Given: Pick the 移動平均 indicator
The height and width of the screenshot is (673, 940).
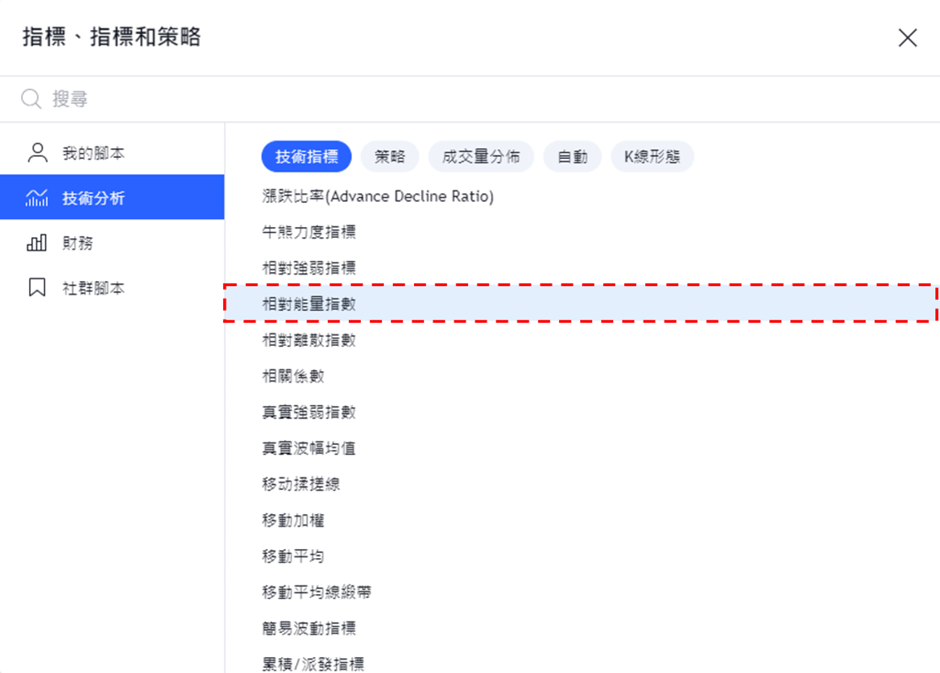Looking at the screenshot, I should pyautogui.click(x=293, y=556).
